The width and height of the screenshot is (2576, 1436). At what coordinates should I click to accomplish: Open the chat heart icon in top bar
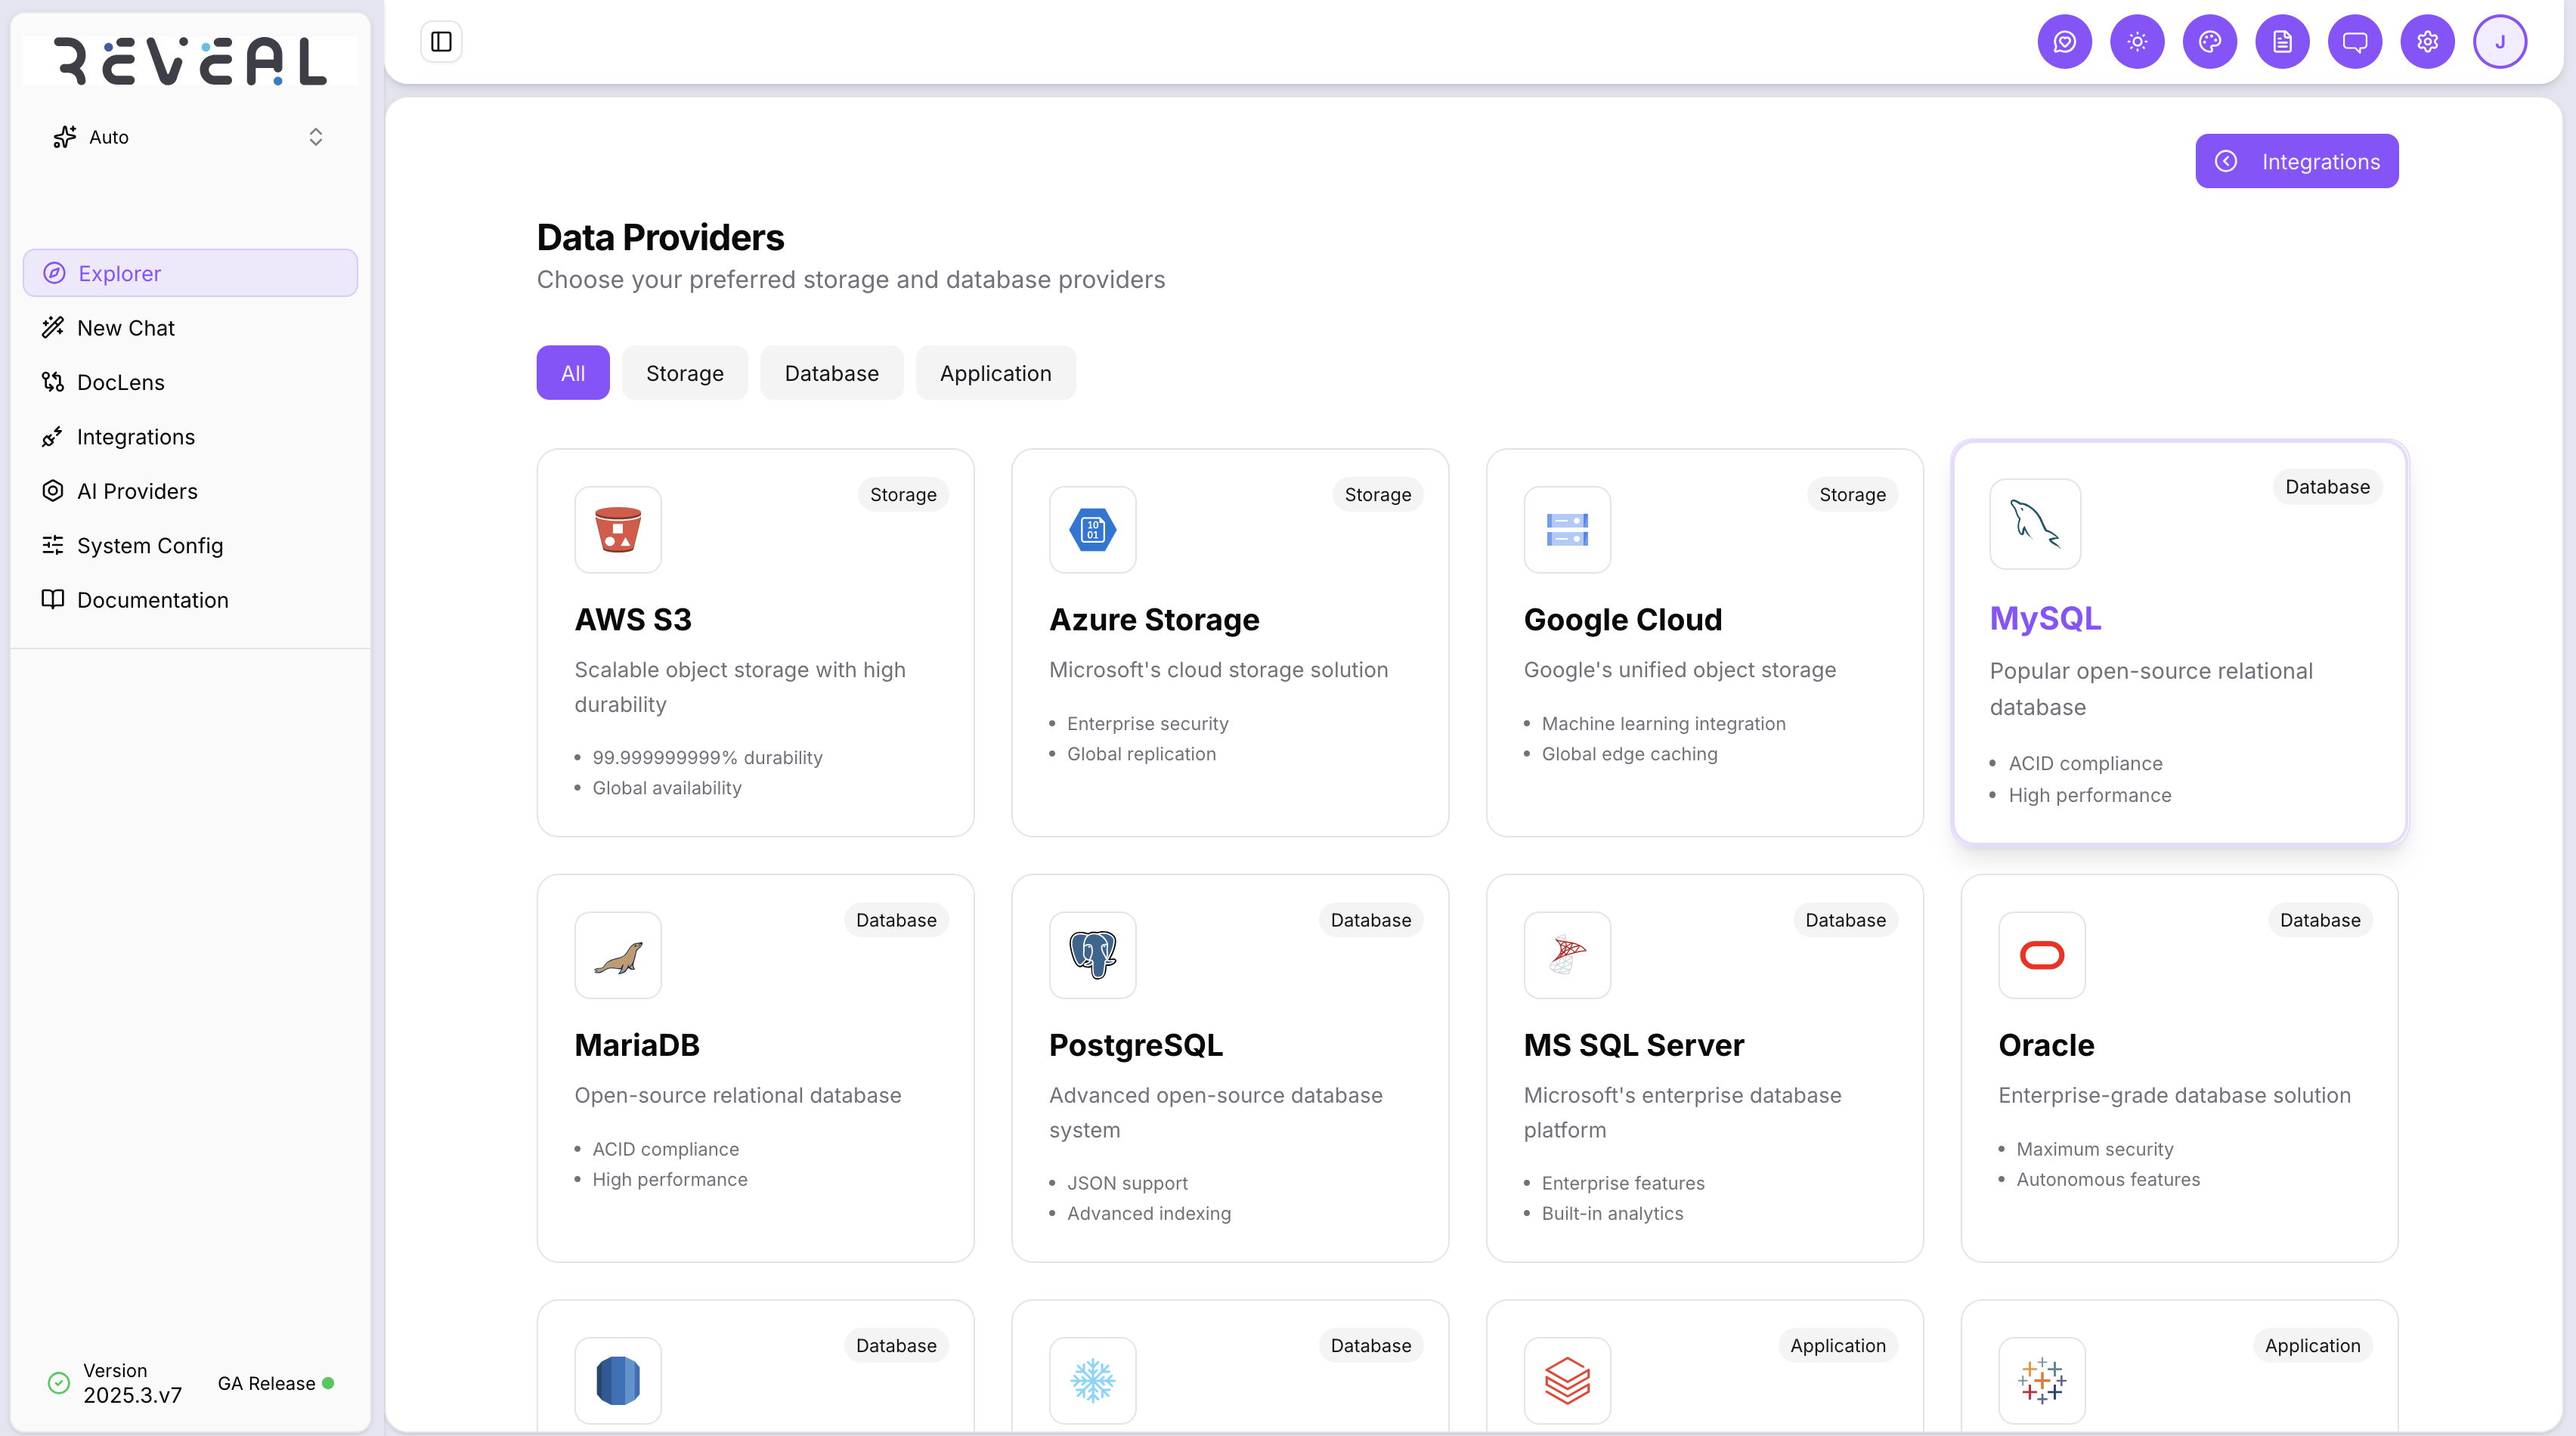2064,42
